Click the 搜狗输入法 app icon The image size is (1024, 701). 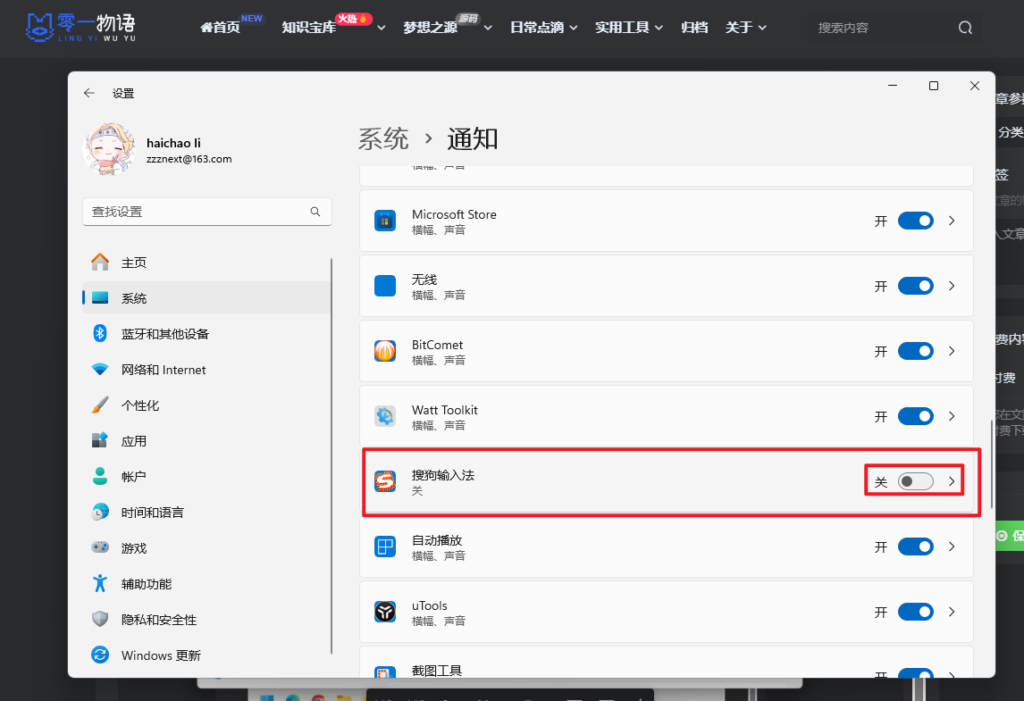tap(385, 482)
